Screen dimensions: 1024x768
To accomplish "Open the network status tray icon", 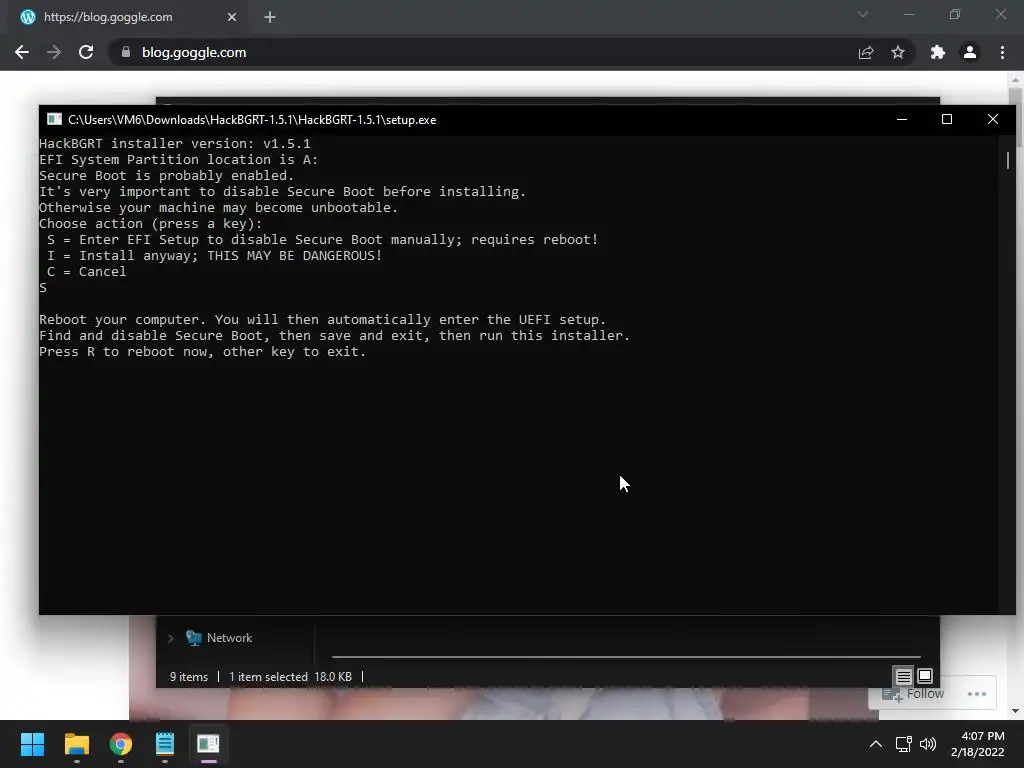I will click(x=903, y=744).
